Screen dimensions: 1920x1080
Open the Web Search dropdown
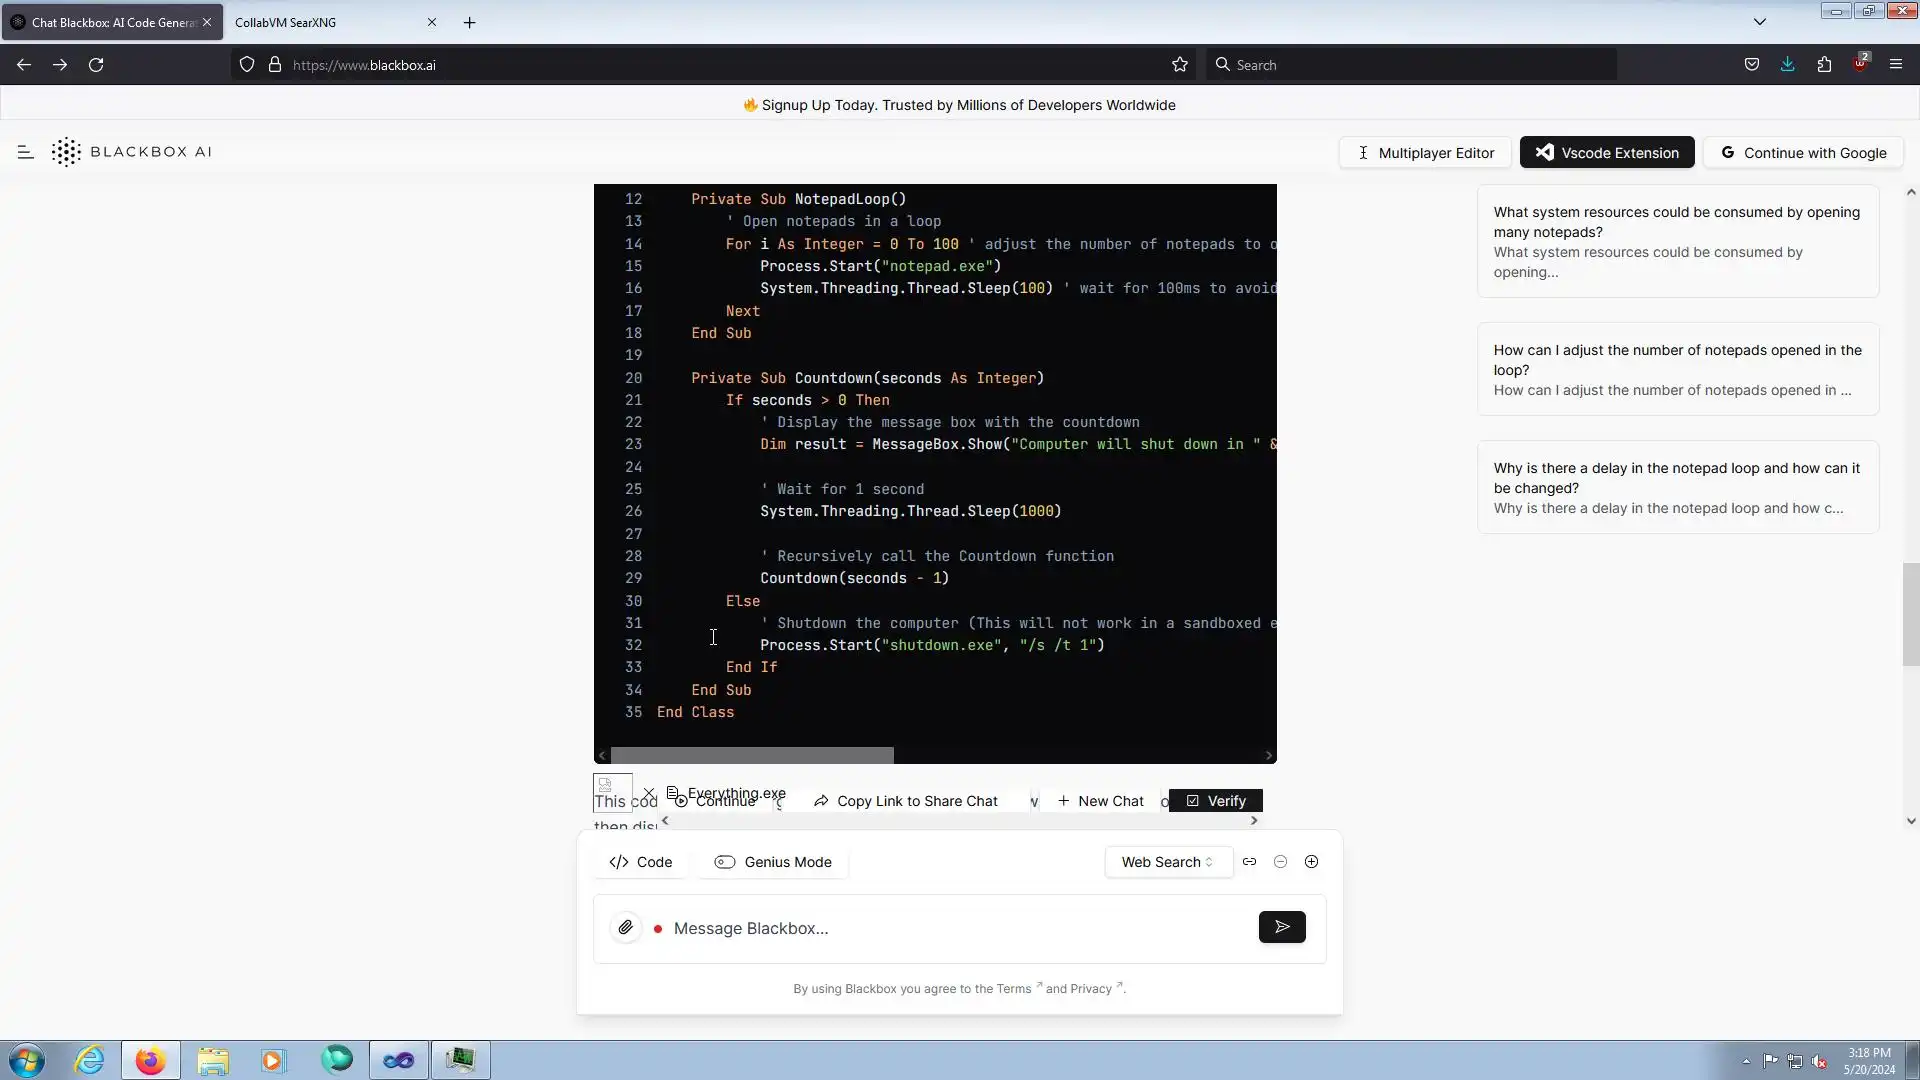[1167, 862]
